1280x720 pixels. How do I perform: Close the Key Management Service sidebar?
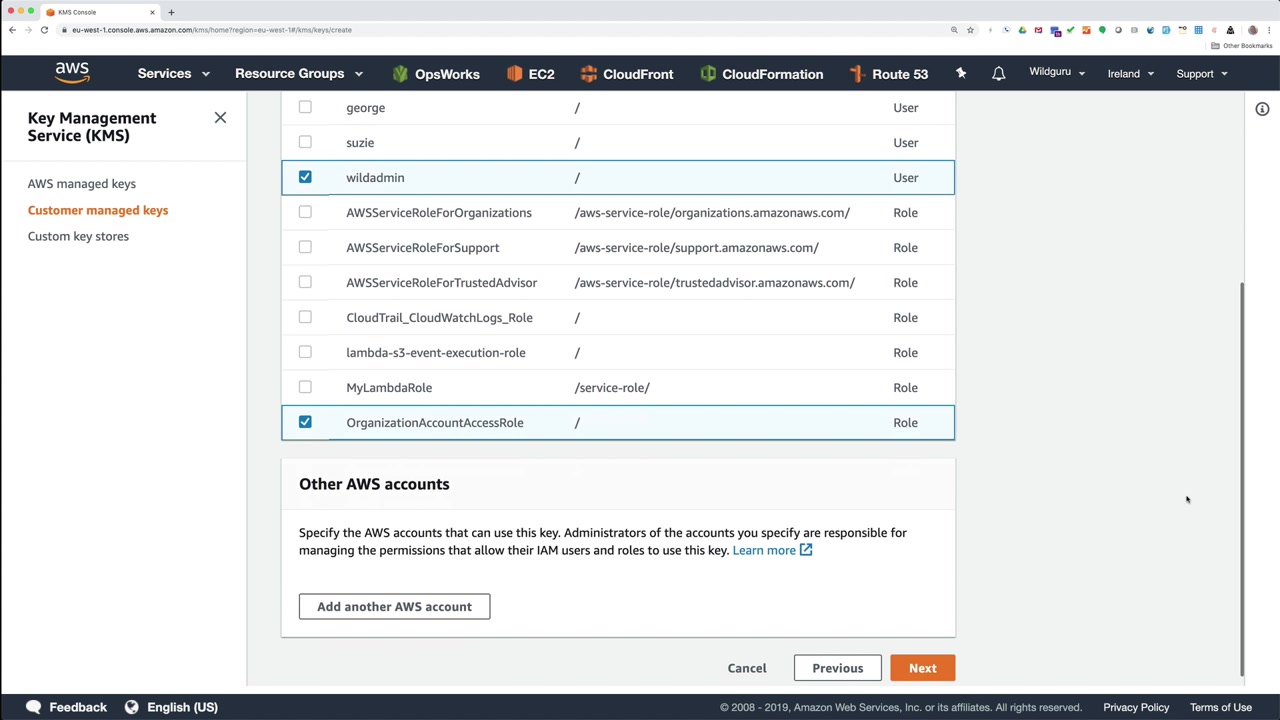click(220, 118)
